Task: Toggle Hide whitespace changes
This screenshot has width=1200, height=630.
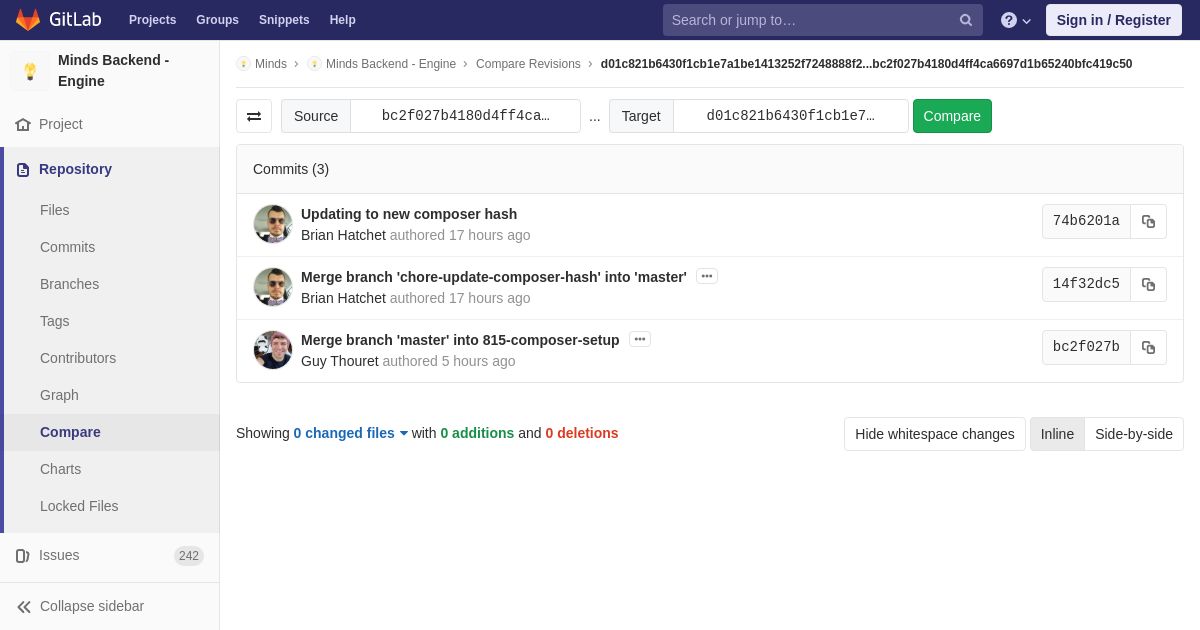Action: [934, 434]
